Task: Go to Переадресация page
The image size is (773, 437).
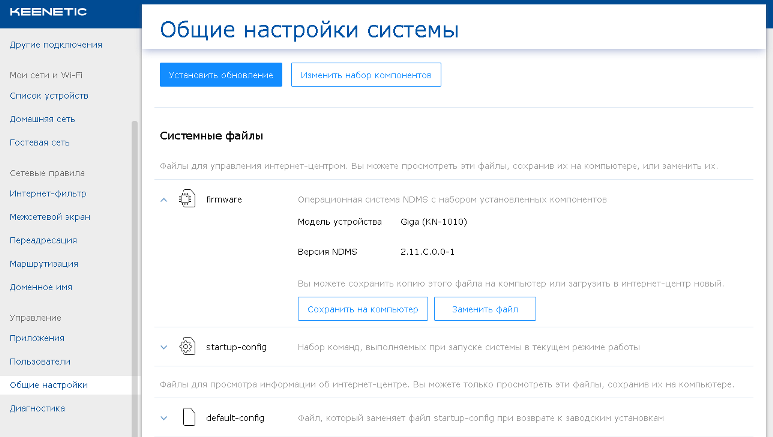Action: pyautogui.click(x=43, y=240)
